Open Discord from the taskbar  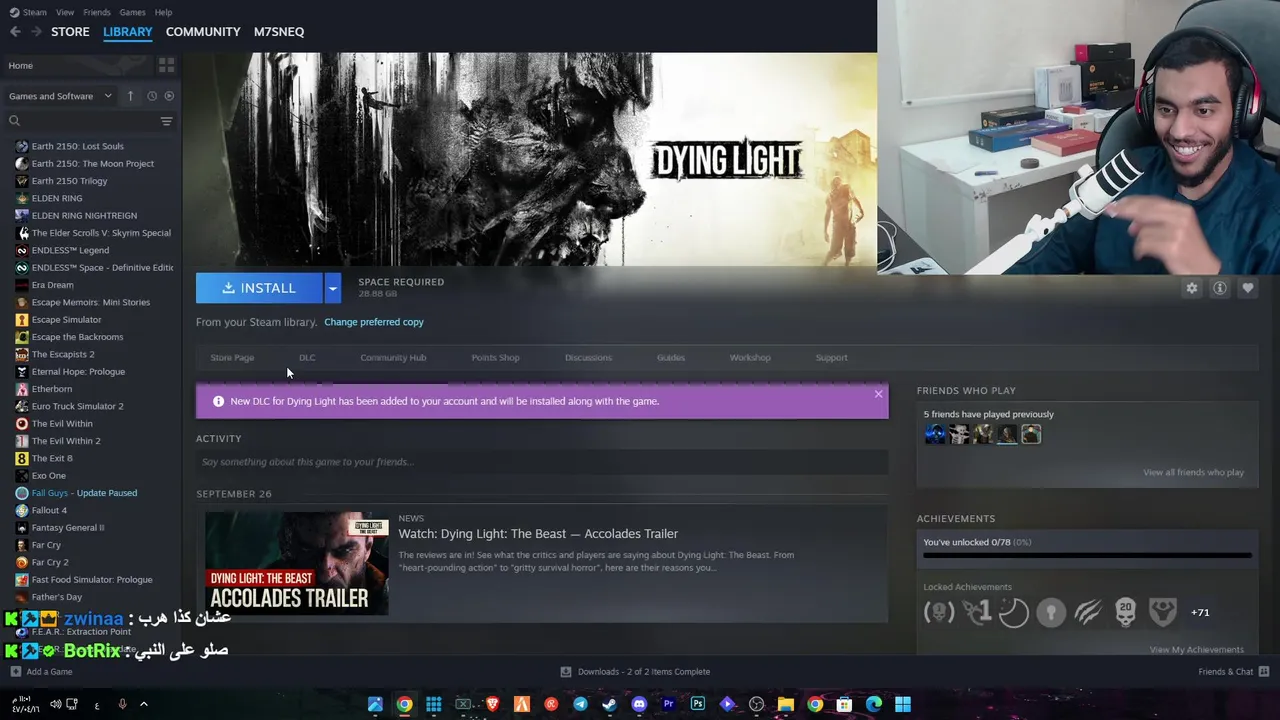point(639,704)
